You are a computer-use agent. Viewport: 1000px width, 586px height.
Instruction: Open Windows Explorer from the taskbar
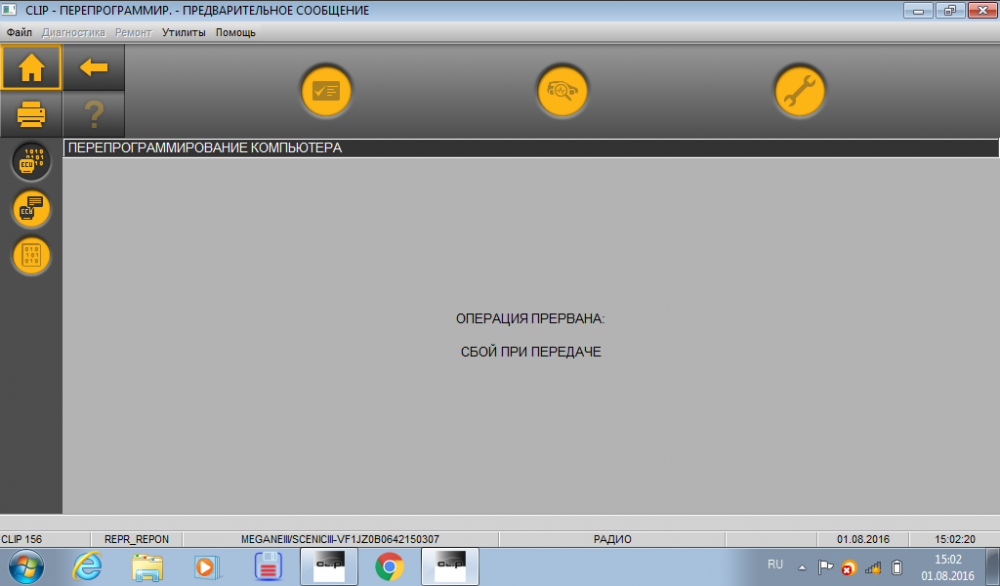click(x=147, y=567)
